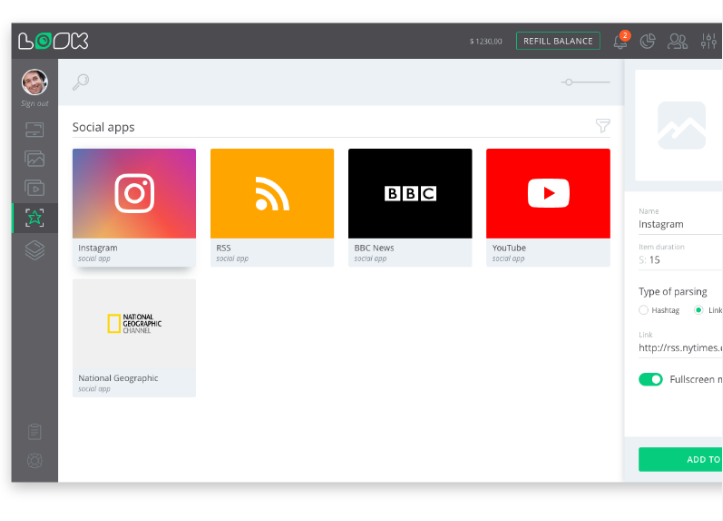The image size is (723, 521).
Task: Click the Link URL input field
Action: (680, 348)
